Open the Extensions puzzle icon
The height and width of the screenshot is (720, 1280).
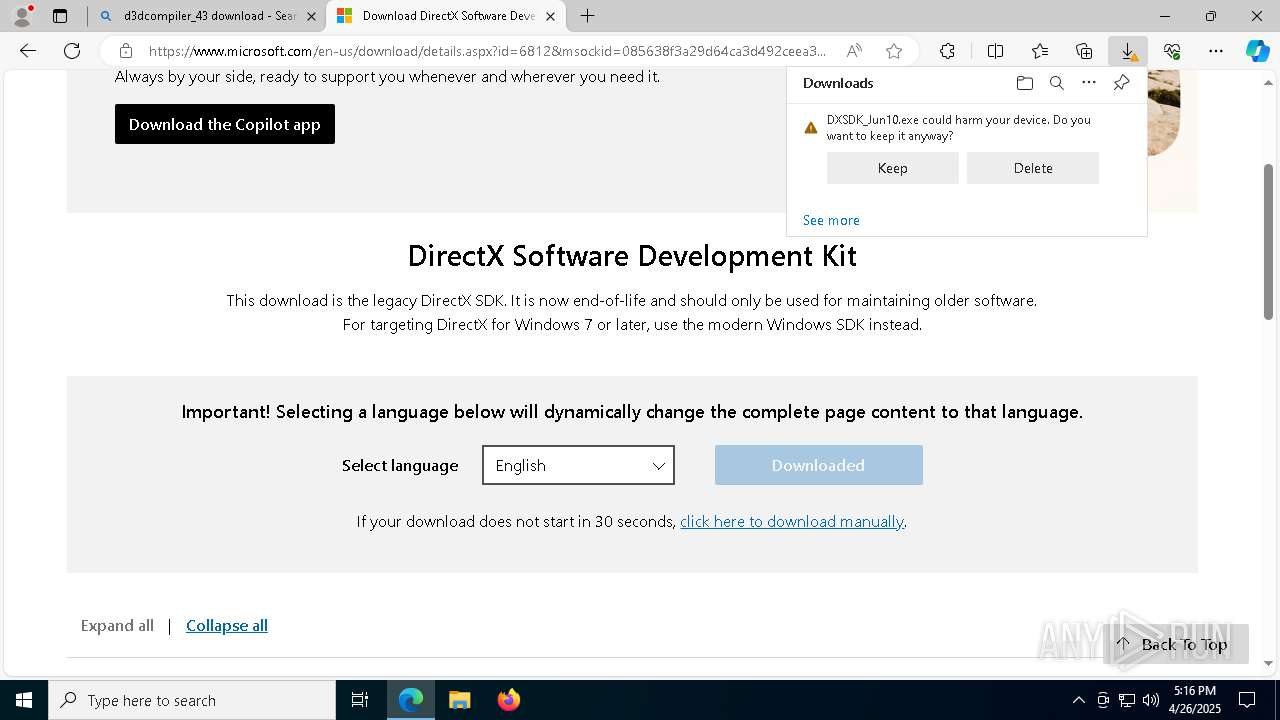tap(947, 51)
